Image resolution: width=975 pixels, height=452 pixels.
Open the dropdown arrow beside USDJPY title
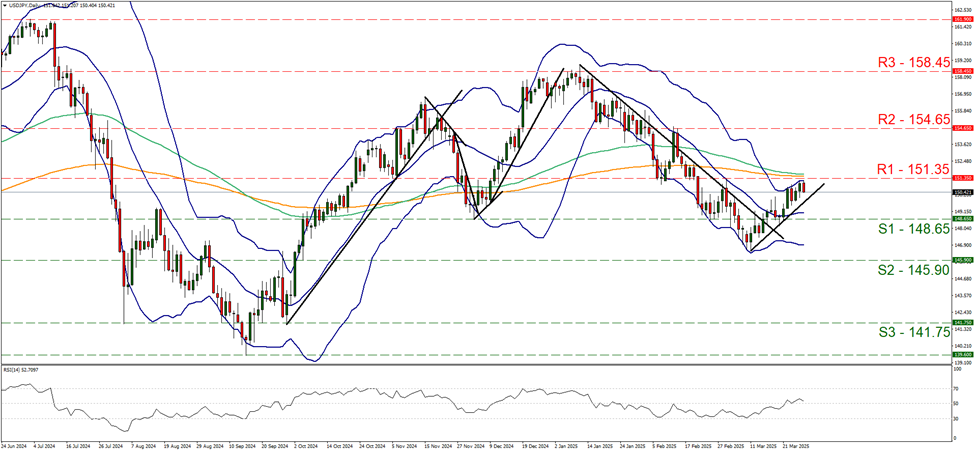pyautogui.click(x=4, y=5)
